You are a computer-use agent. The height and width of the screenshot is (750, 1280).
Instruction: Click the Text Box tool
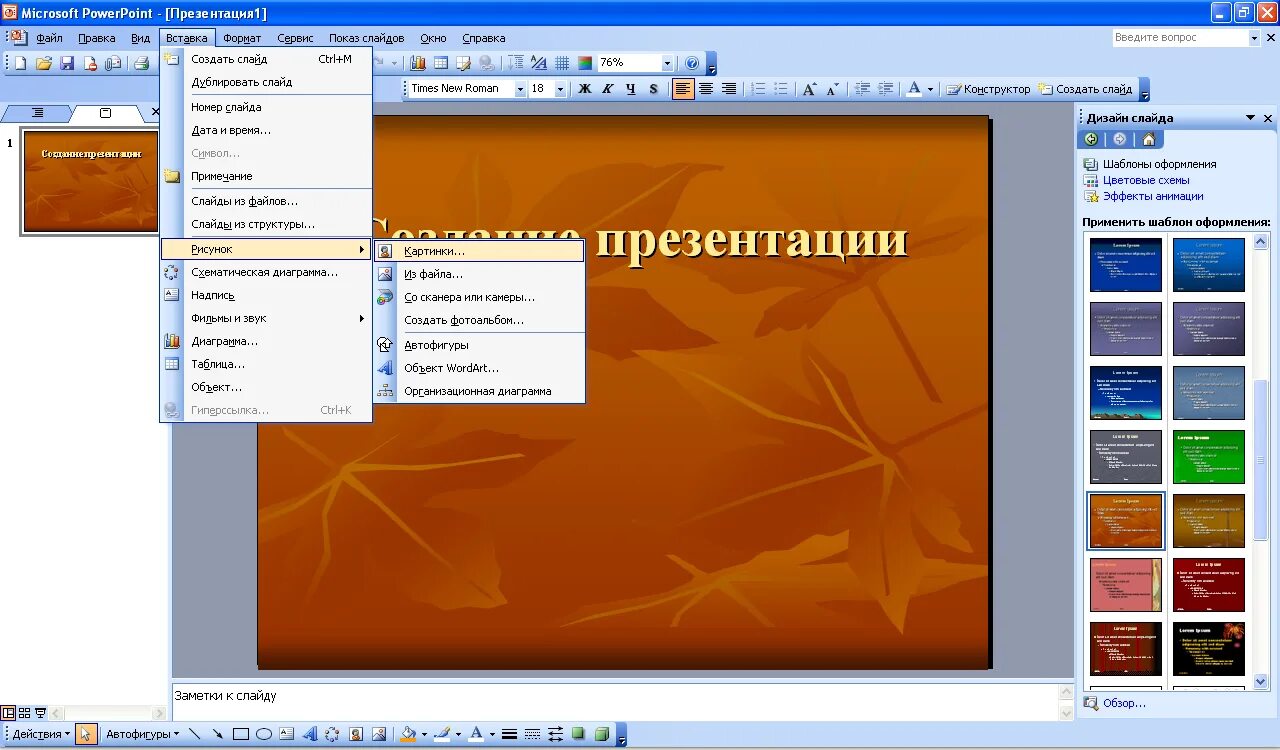[x=284, y=733]
